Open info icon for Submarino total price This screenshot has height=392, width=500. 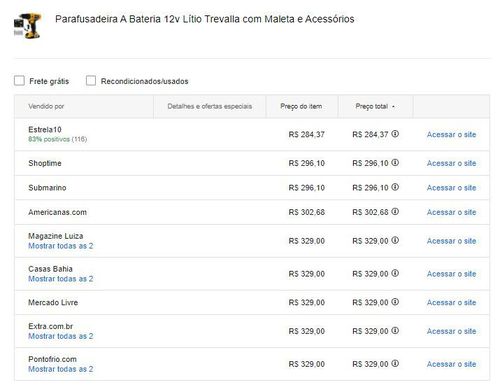click(395, 187)
